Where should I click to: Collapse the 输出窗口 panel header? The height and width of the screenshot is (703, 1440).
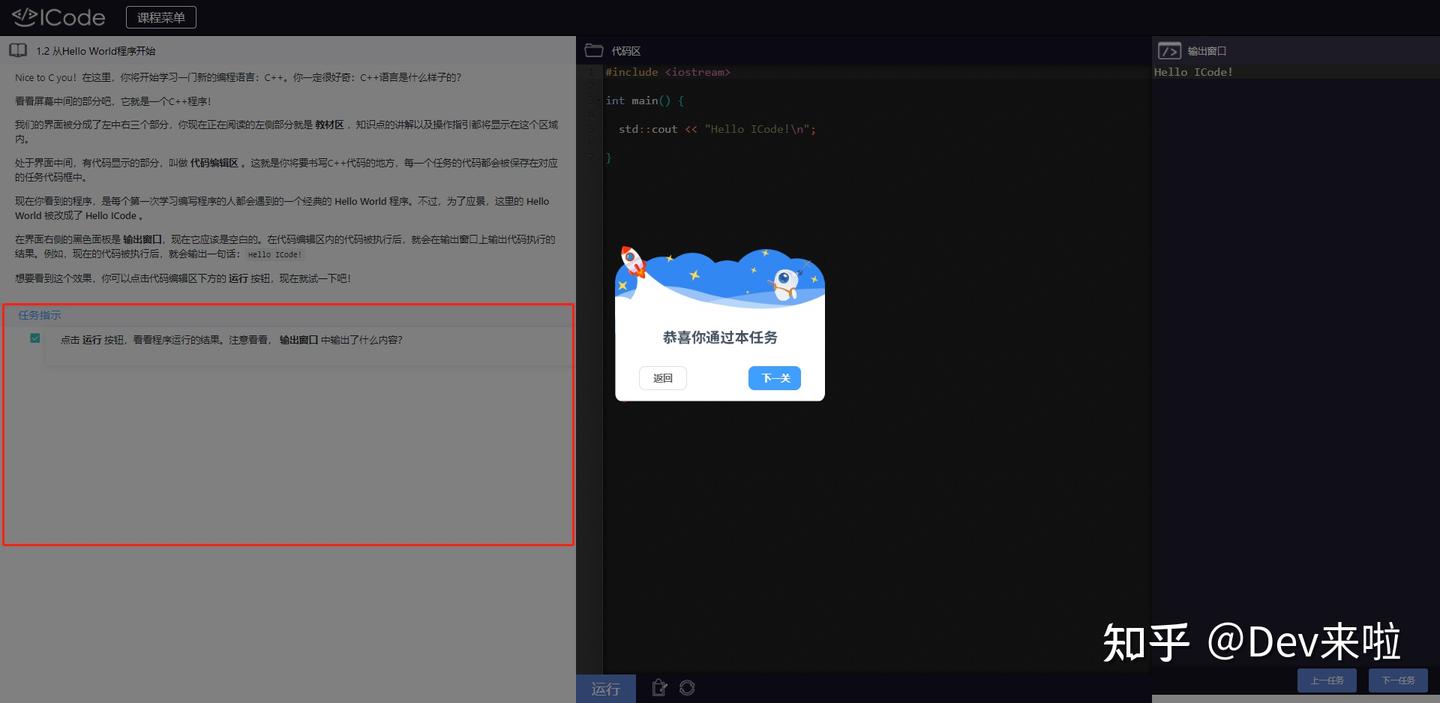pos(1203,50)
